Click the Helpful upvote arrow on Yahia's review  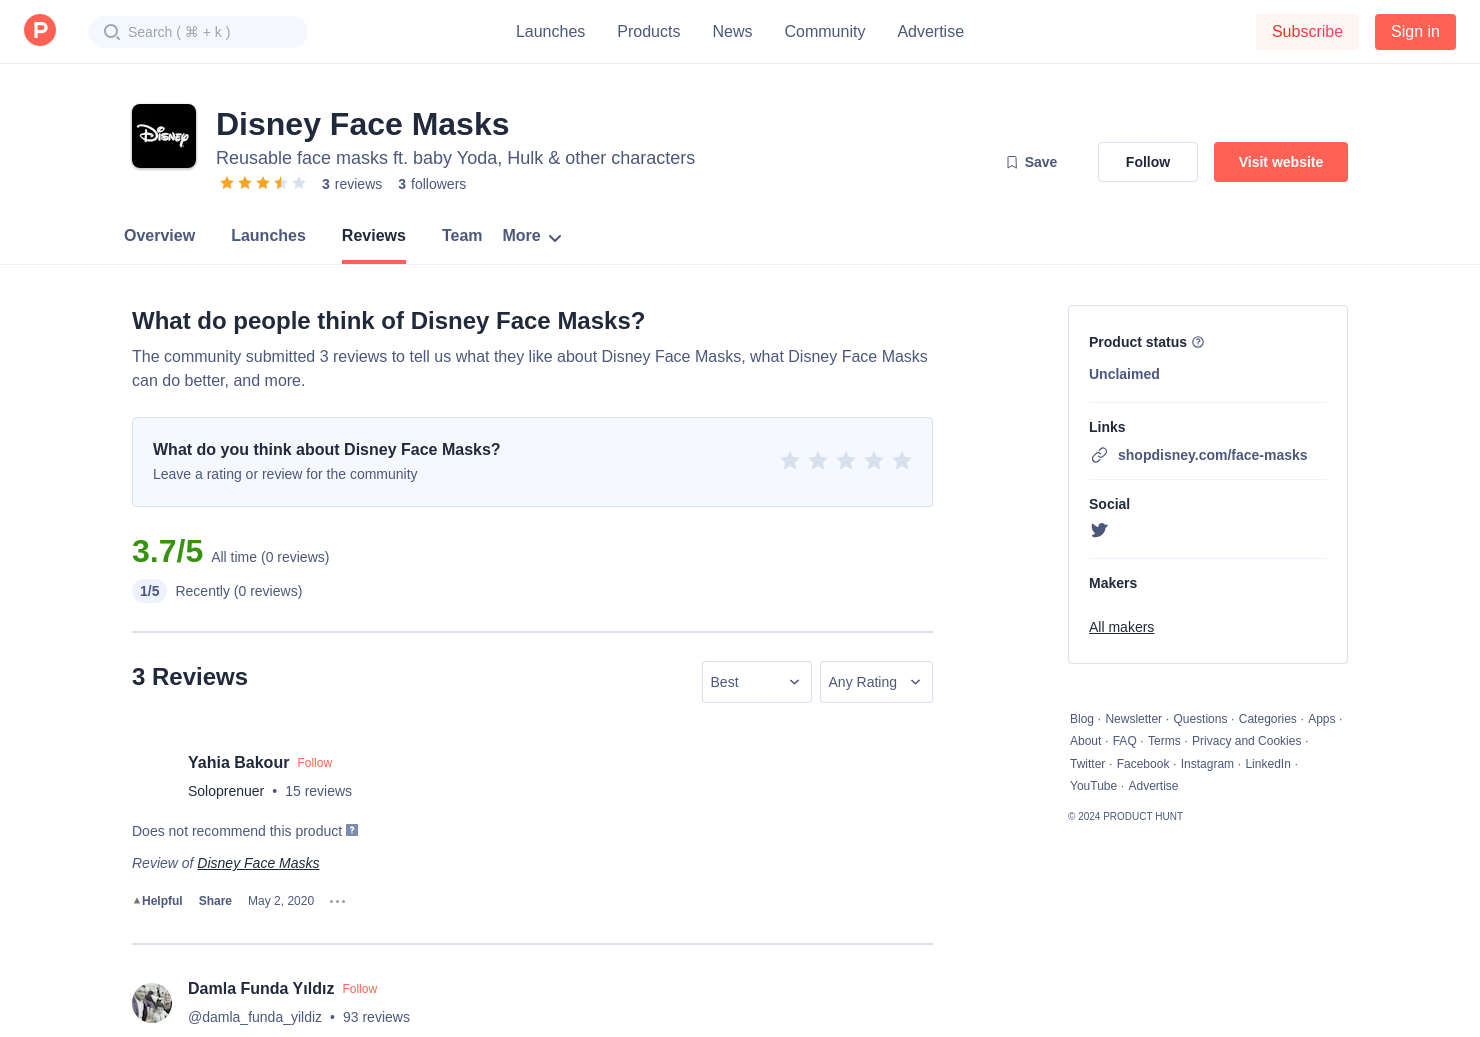[137, 901]
